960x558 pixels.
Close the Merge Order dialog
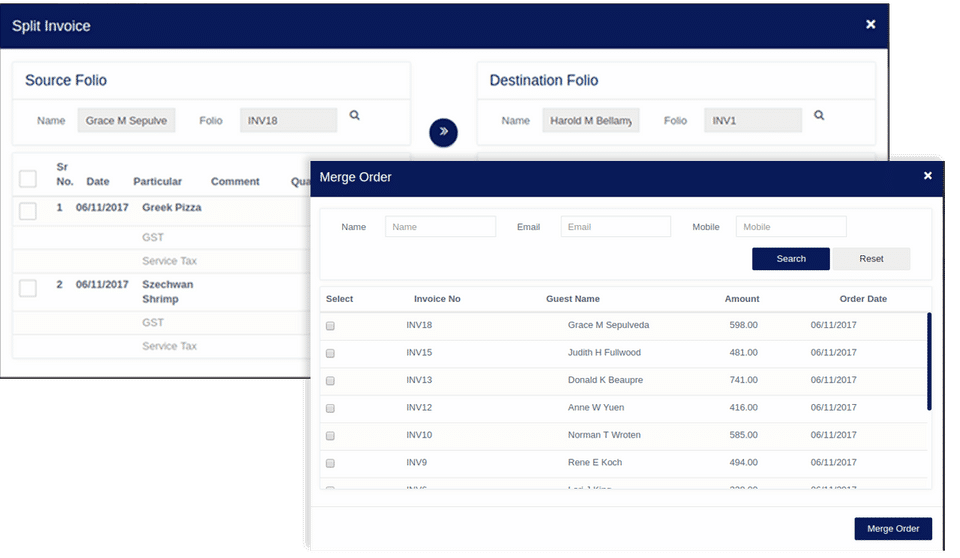click(x=928, y=176)
